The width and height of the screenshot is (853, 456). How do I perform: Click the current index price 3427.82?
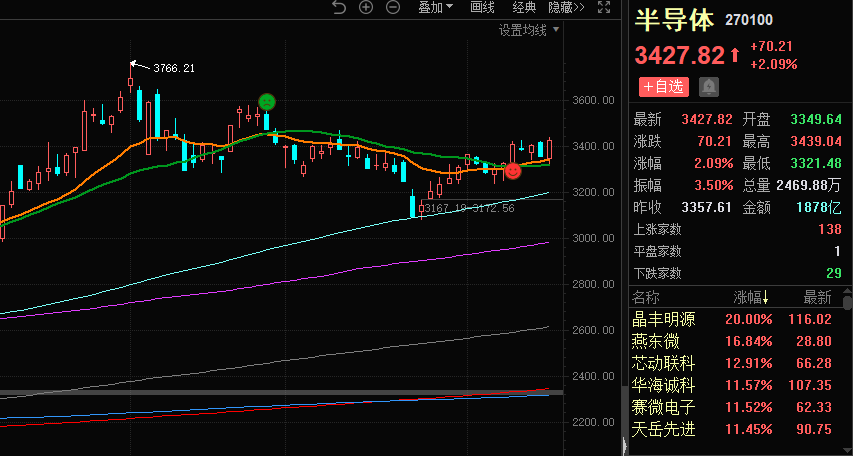(x=680, y=56)
